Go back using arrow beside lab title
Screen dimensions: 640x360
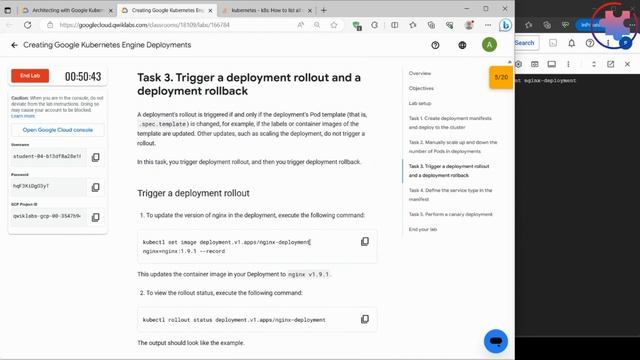click(15, 45)
